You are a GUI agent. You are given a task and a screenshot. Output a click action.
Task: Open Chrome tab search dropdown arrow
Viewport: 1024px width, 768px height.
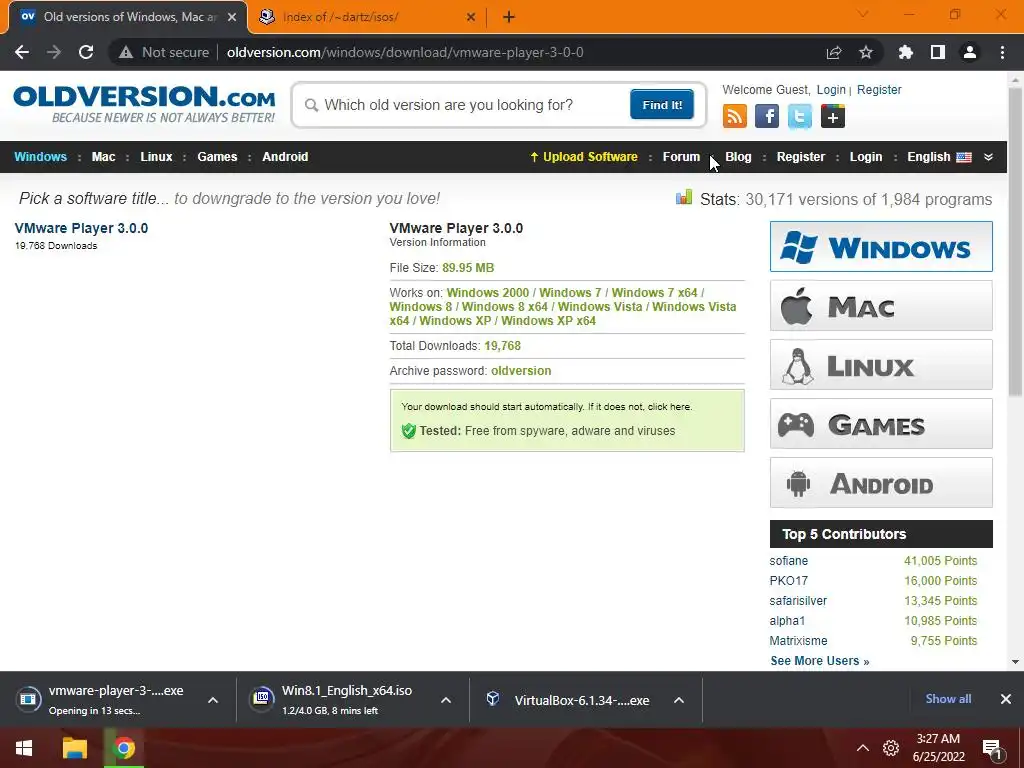[x=863, y=14]
